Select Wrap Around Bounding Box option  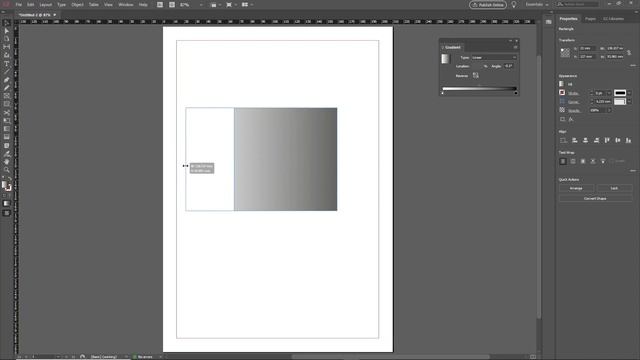point(573,161)
